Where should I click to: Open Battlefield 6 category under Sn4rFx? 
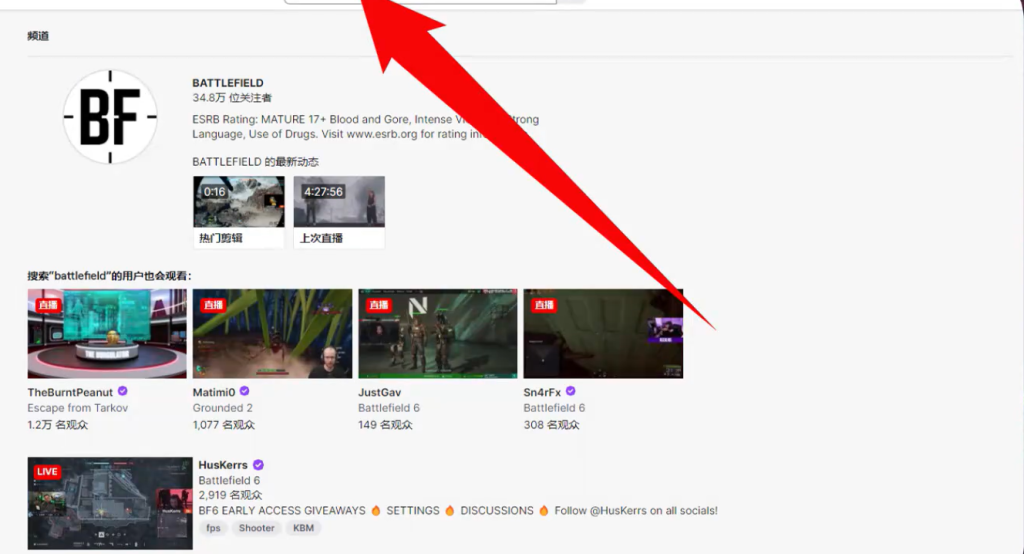coord(554,408)
